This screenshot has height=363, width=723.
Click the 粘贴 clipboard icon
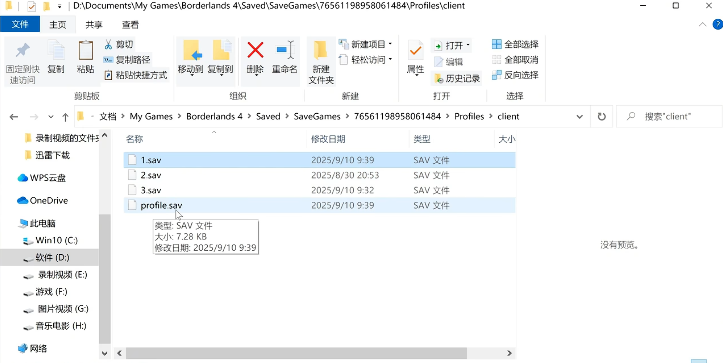[86, 51]
